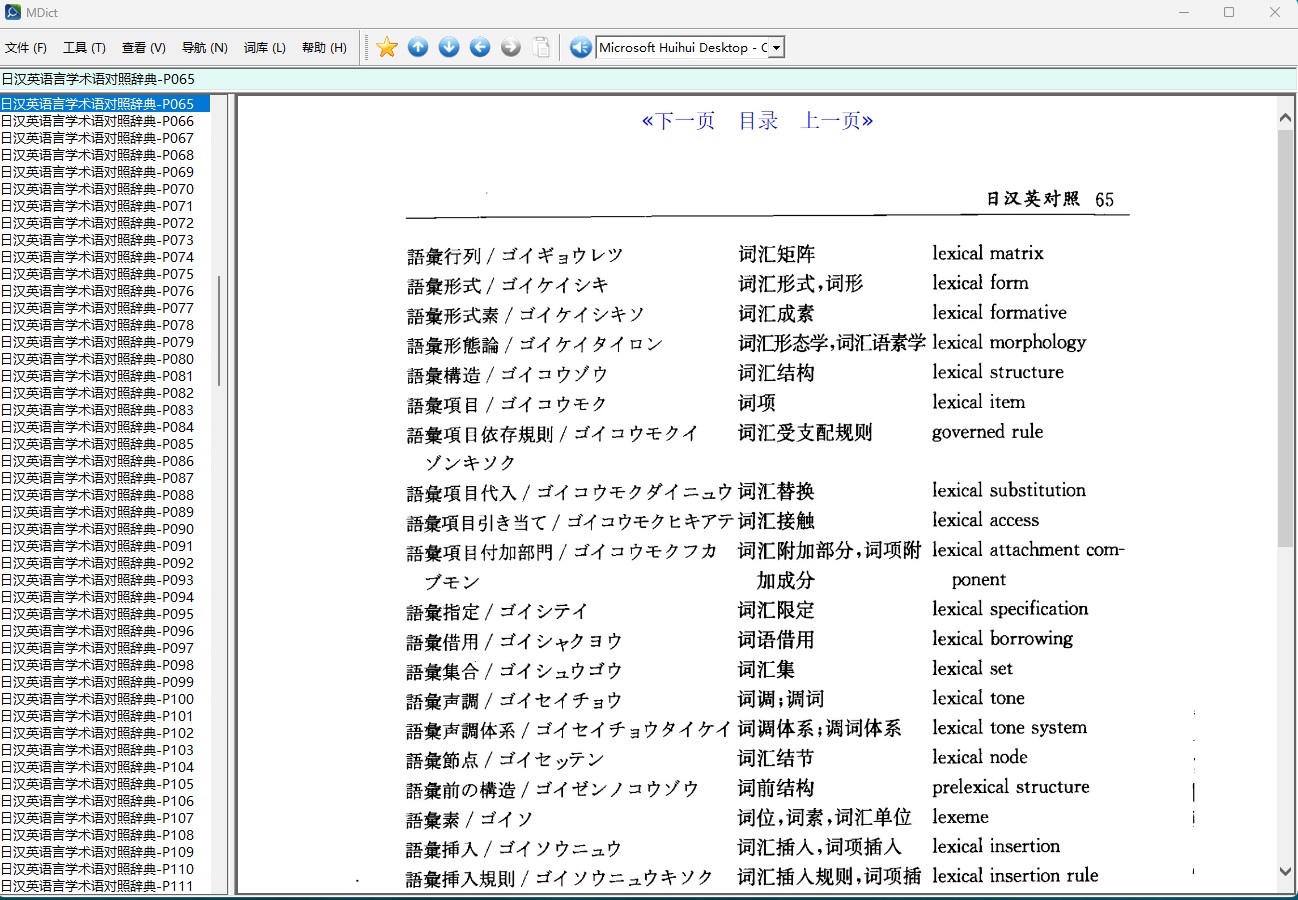Image resolution: width=1298 pixels, height=900 pixels.
Task: Select entry 日汉英语言学术语对照辞典-P096
Action: click(x=104, y=631)
